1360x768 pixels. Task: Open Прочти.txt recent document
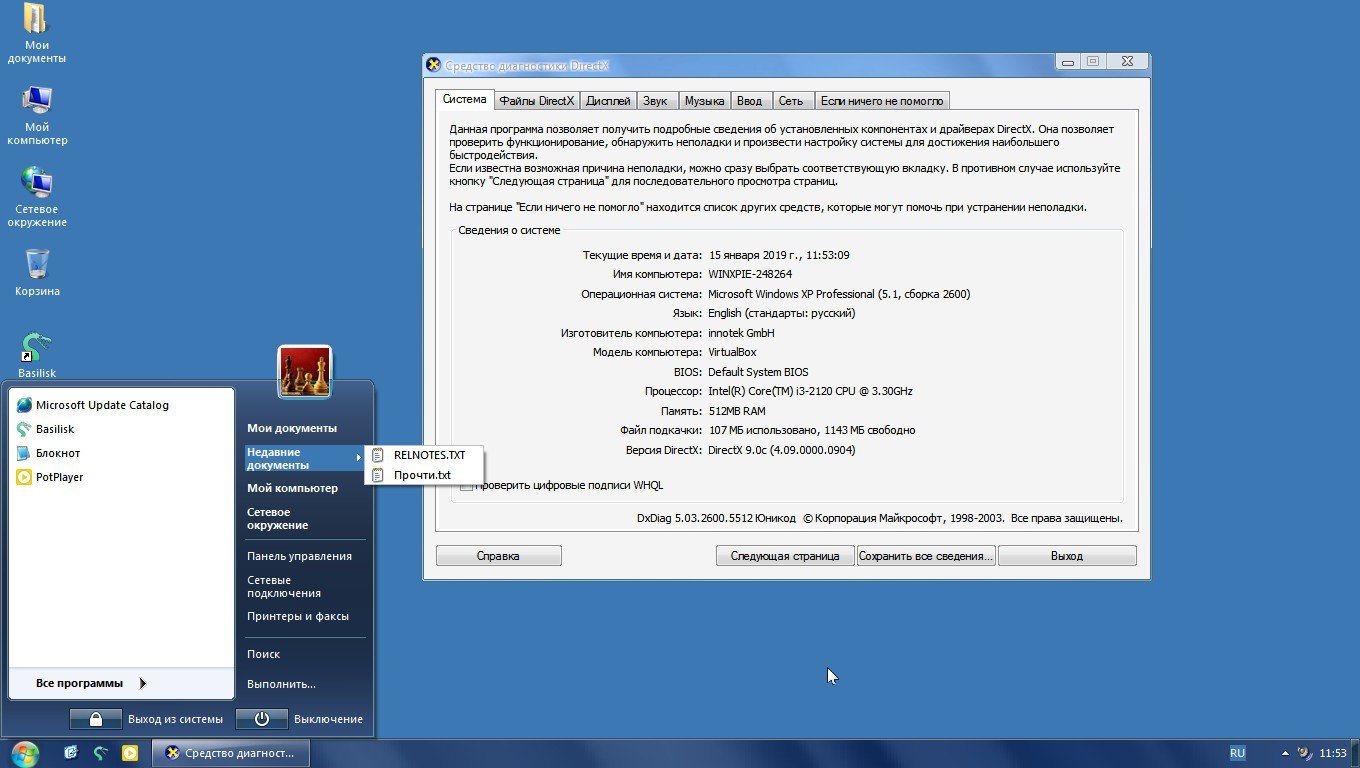pyautogui.click(x=425, y=475)
